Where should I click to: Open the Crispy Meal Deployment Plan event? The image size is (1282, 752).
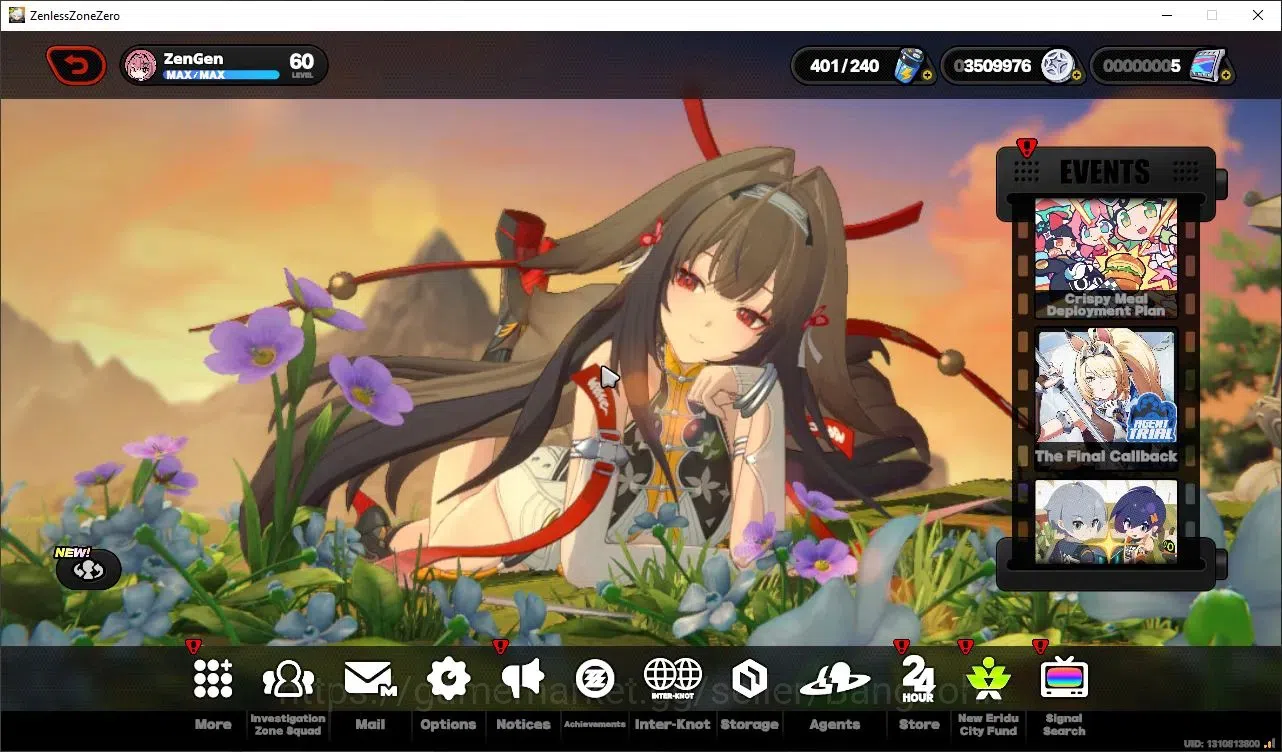click(x=1106, y=258)
